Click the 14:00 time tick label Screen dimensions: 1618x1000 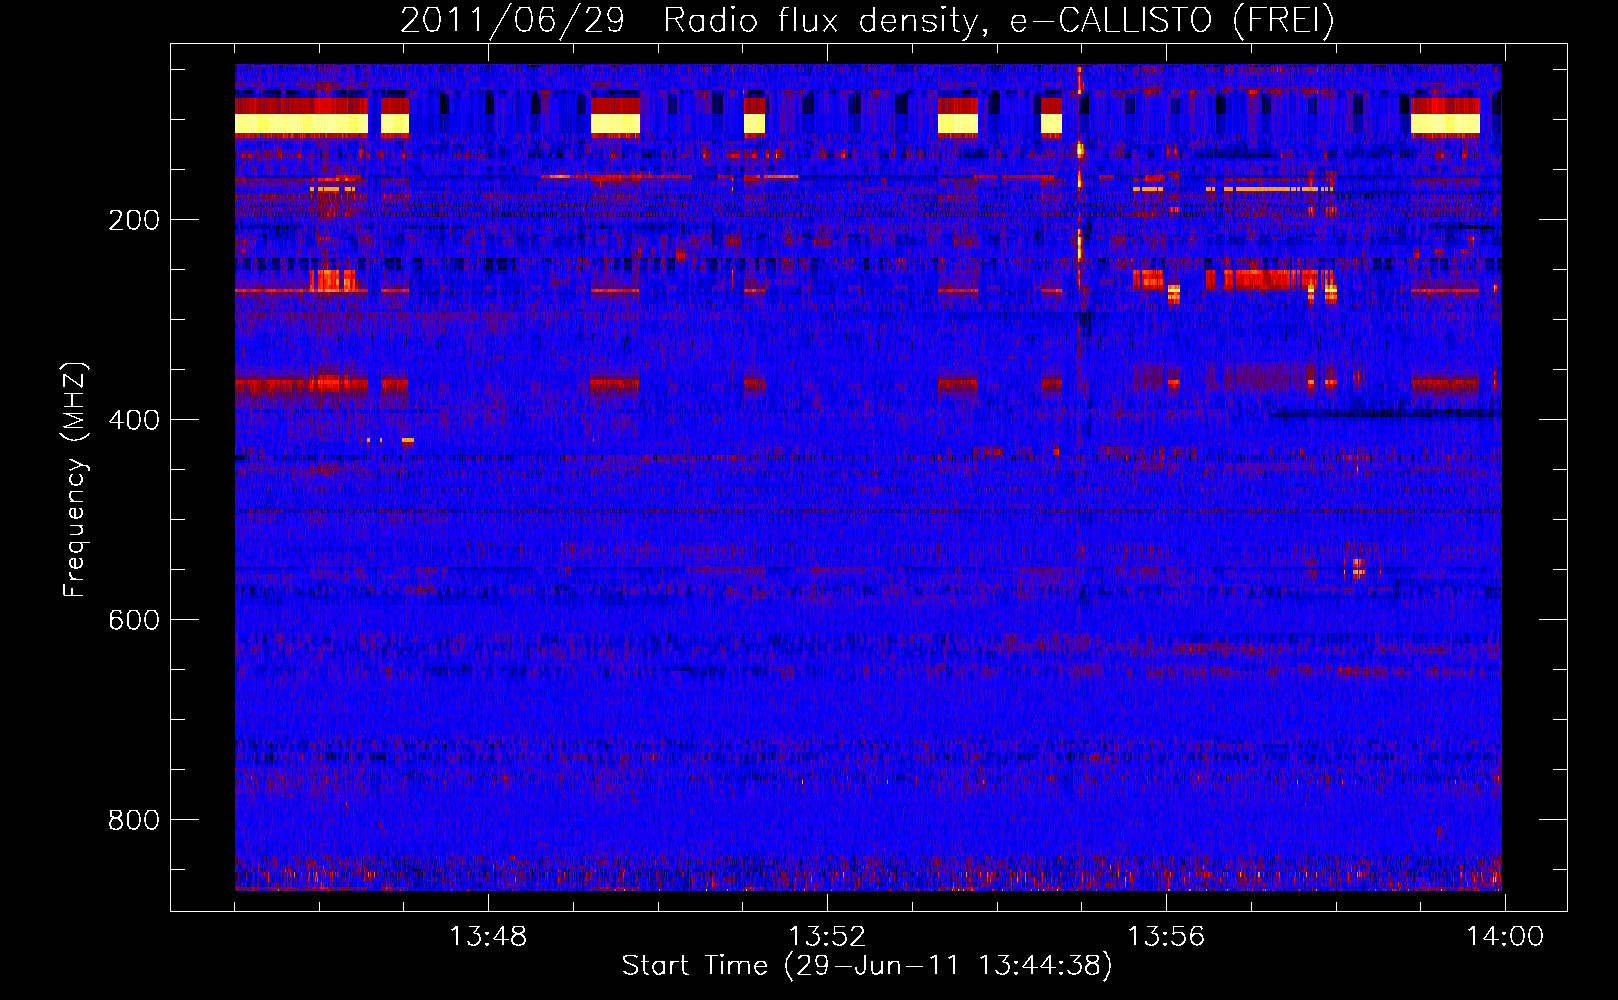(x=1505, y=937)
